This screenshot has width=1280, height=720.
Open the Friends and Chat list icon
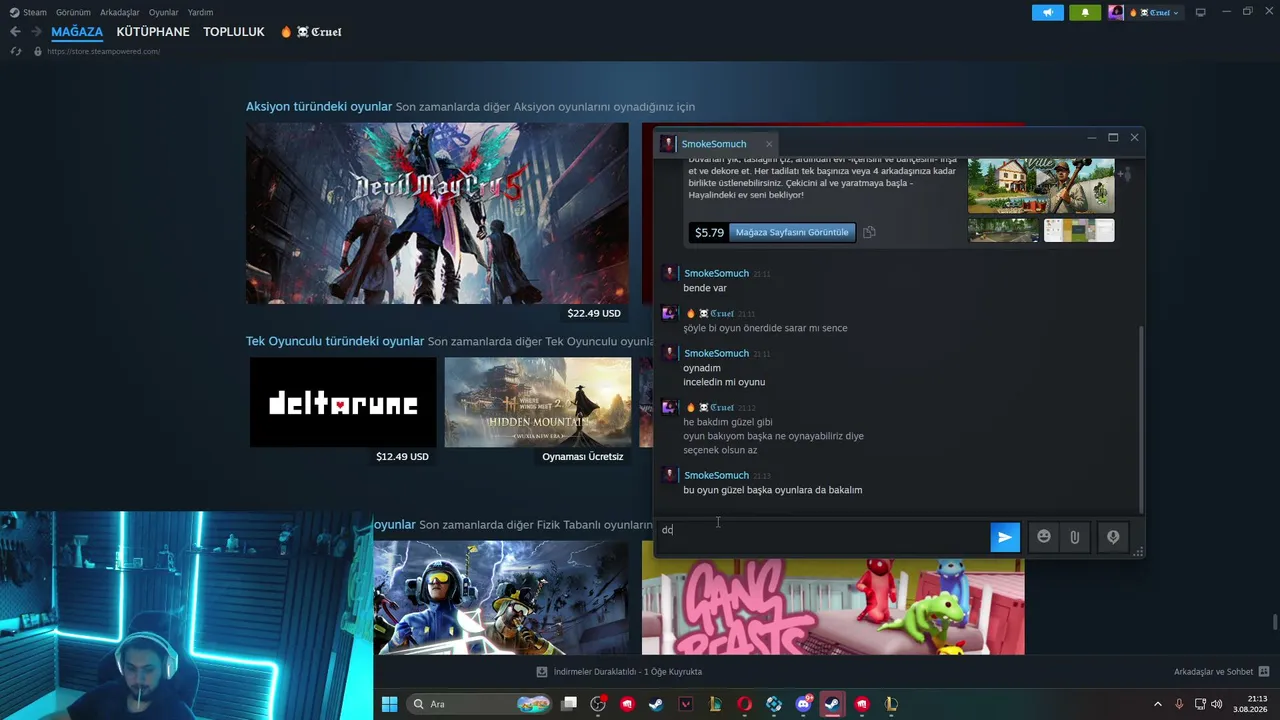(1264, 672)
